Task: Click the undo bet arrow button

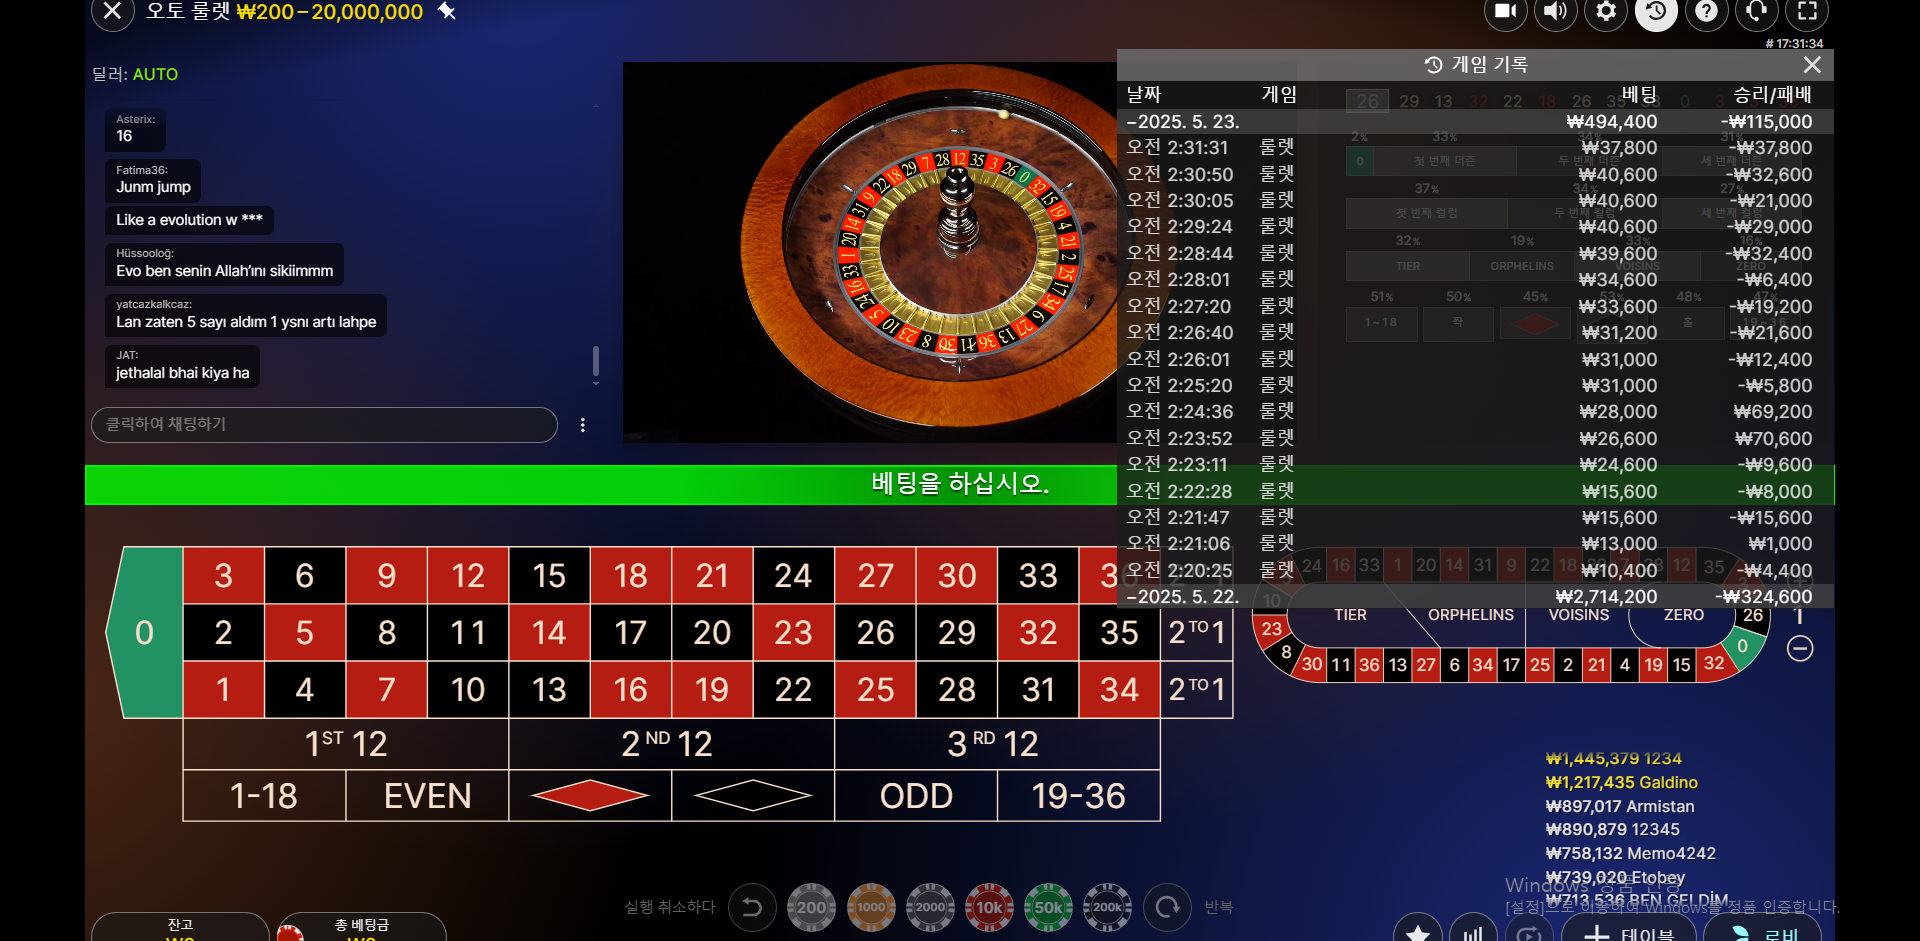Action: (752, 907)
